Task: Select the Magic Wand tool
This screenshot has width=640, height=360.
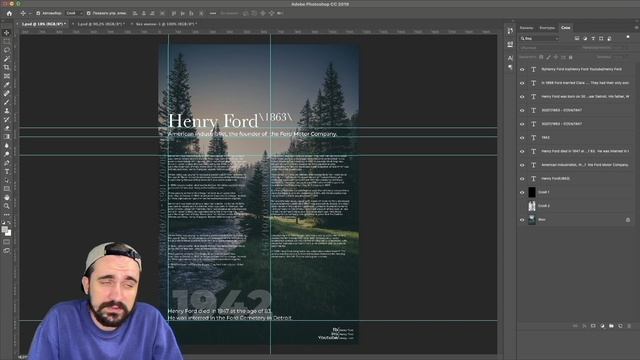Action: [7, 59]
